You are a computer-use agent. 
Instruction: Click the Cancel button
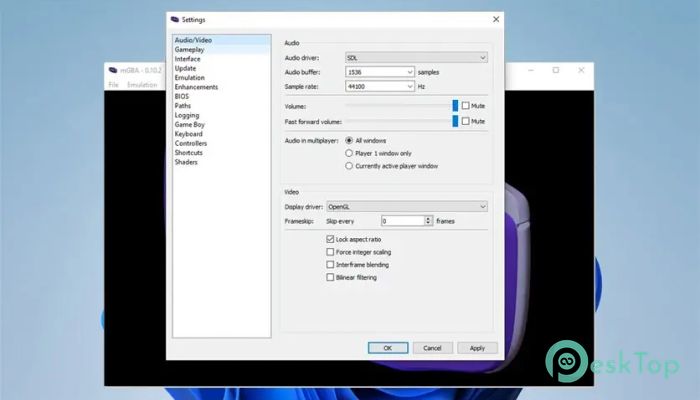pos(433,348)
